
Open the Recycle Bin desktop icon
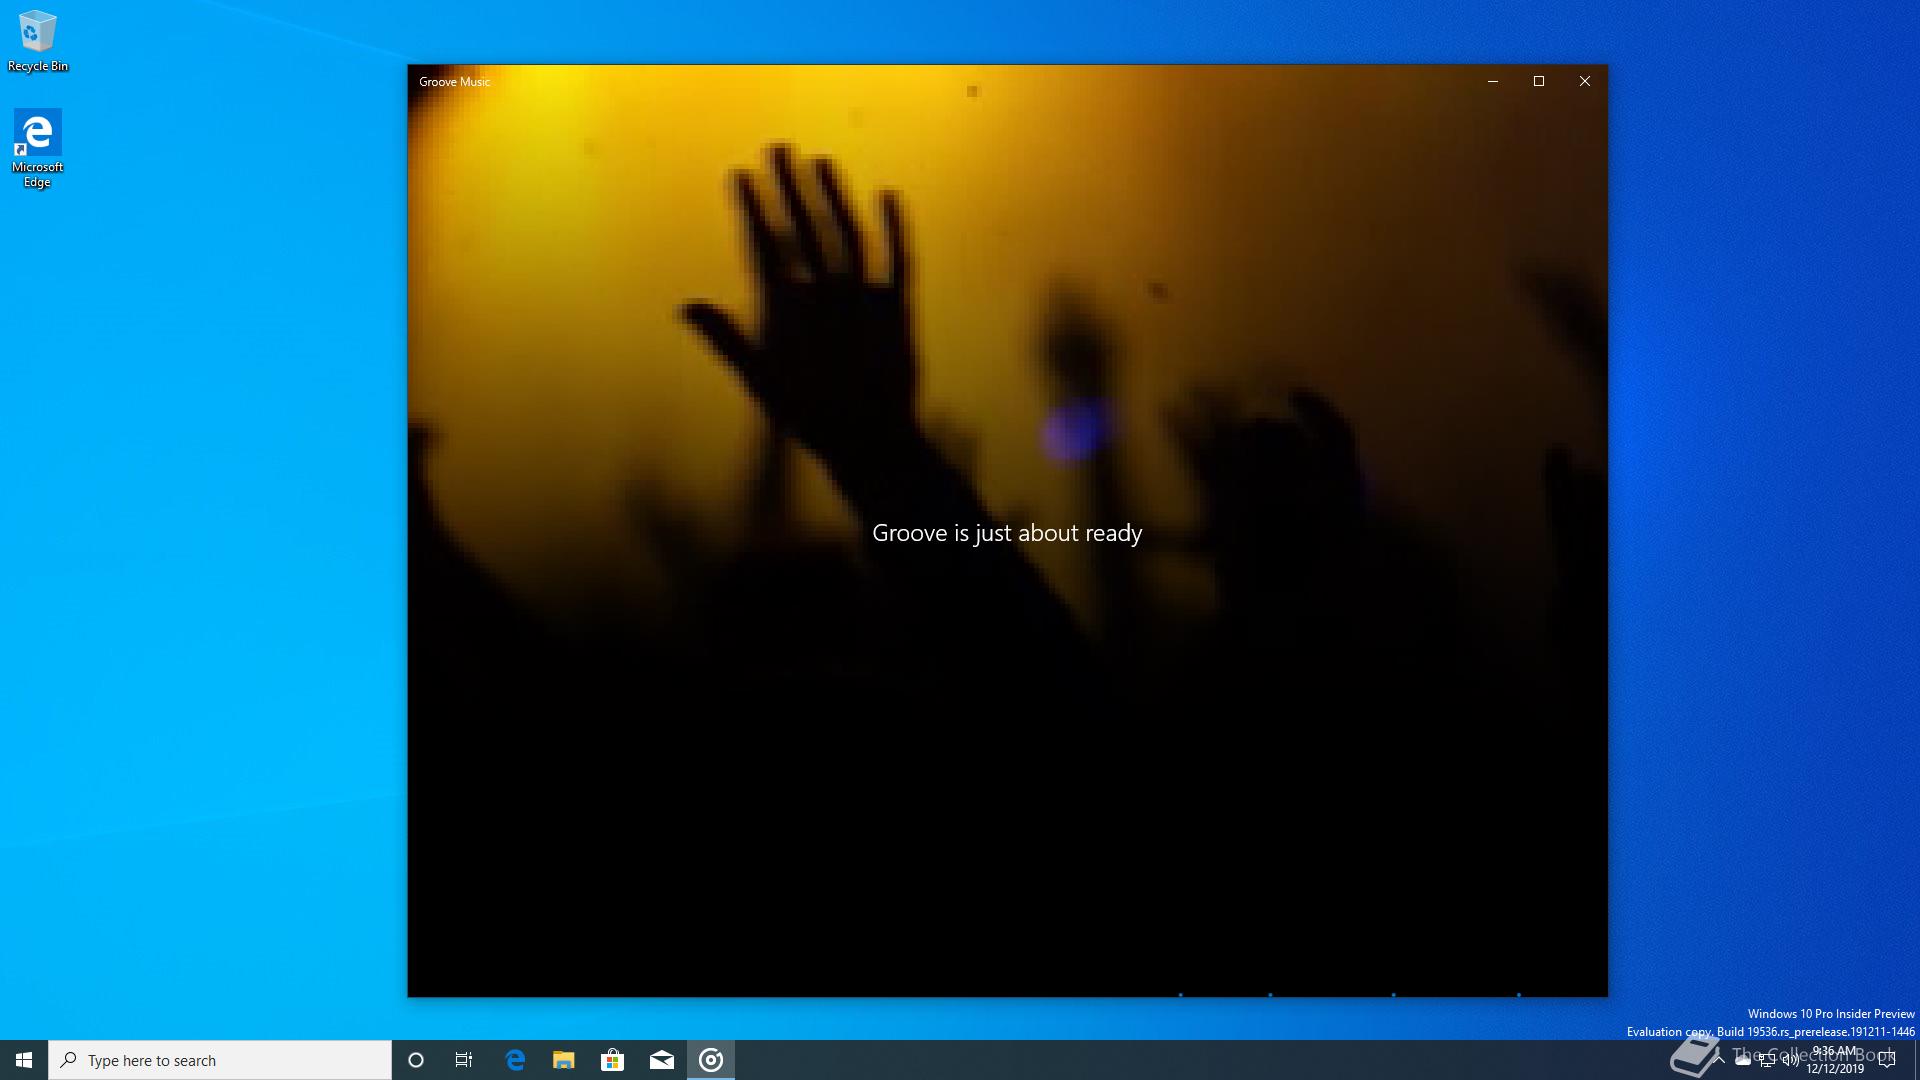38,40
